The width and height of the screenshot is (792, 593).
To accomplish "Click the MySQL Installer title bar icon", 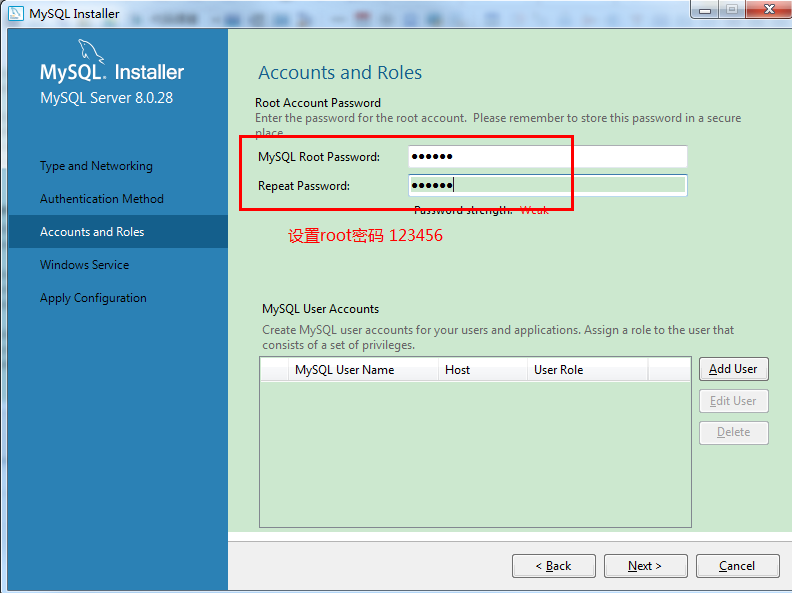I will [x=16, y=13].
